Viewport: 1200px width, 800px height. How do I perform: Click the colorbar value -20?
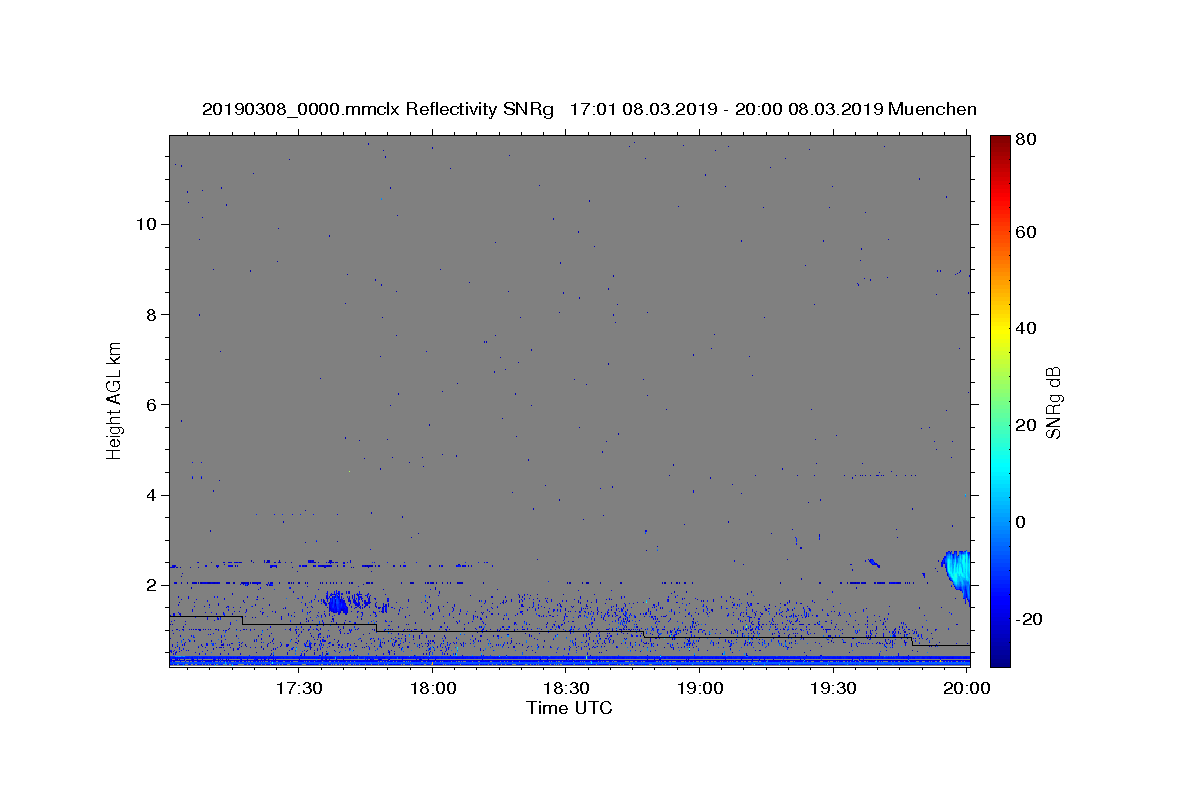(1031, 619)
